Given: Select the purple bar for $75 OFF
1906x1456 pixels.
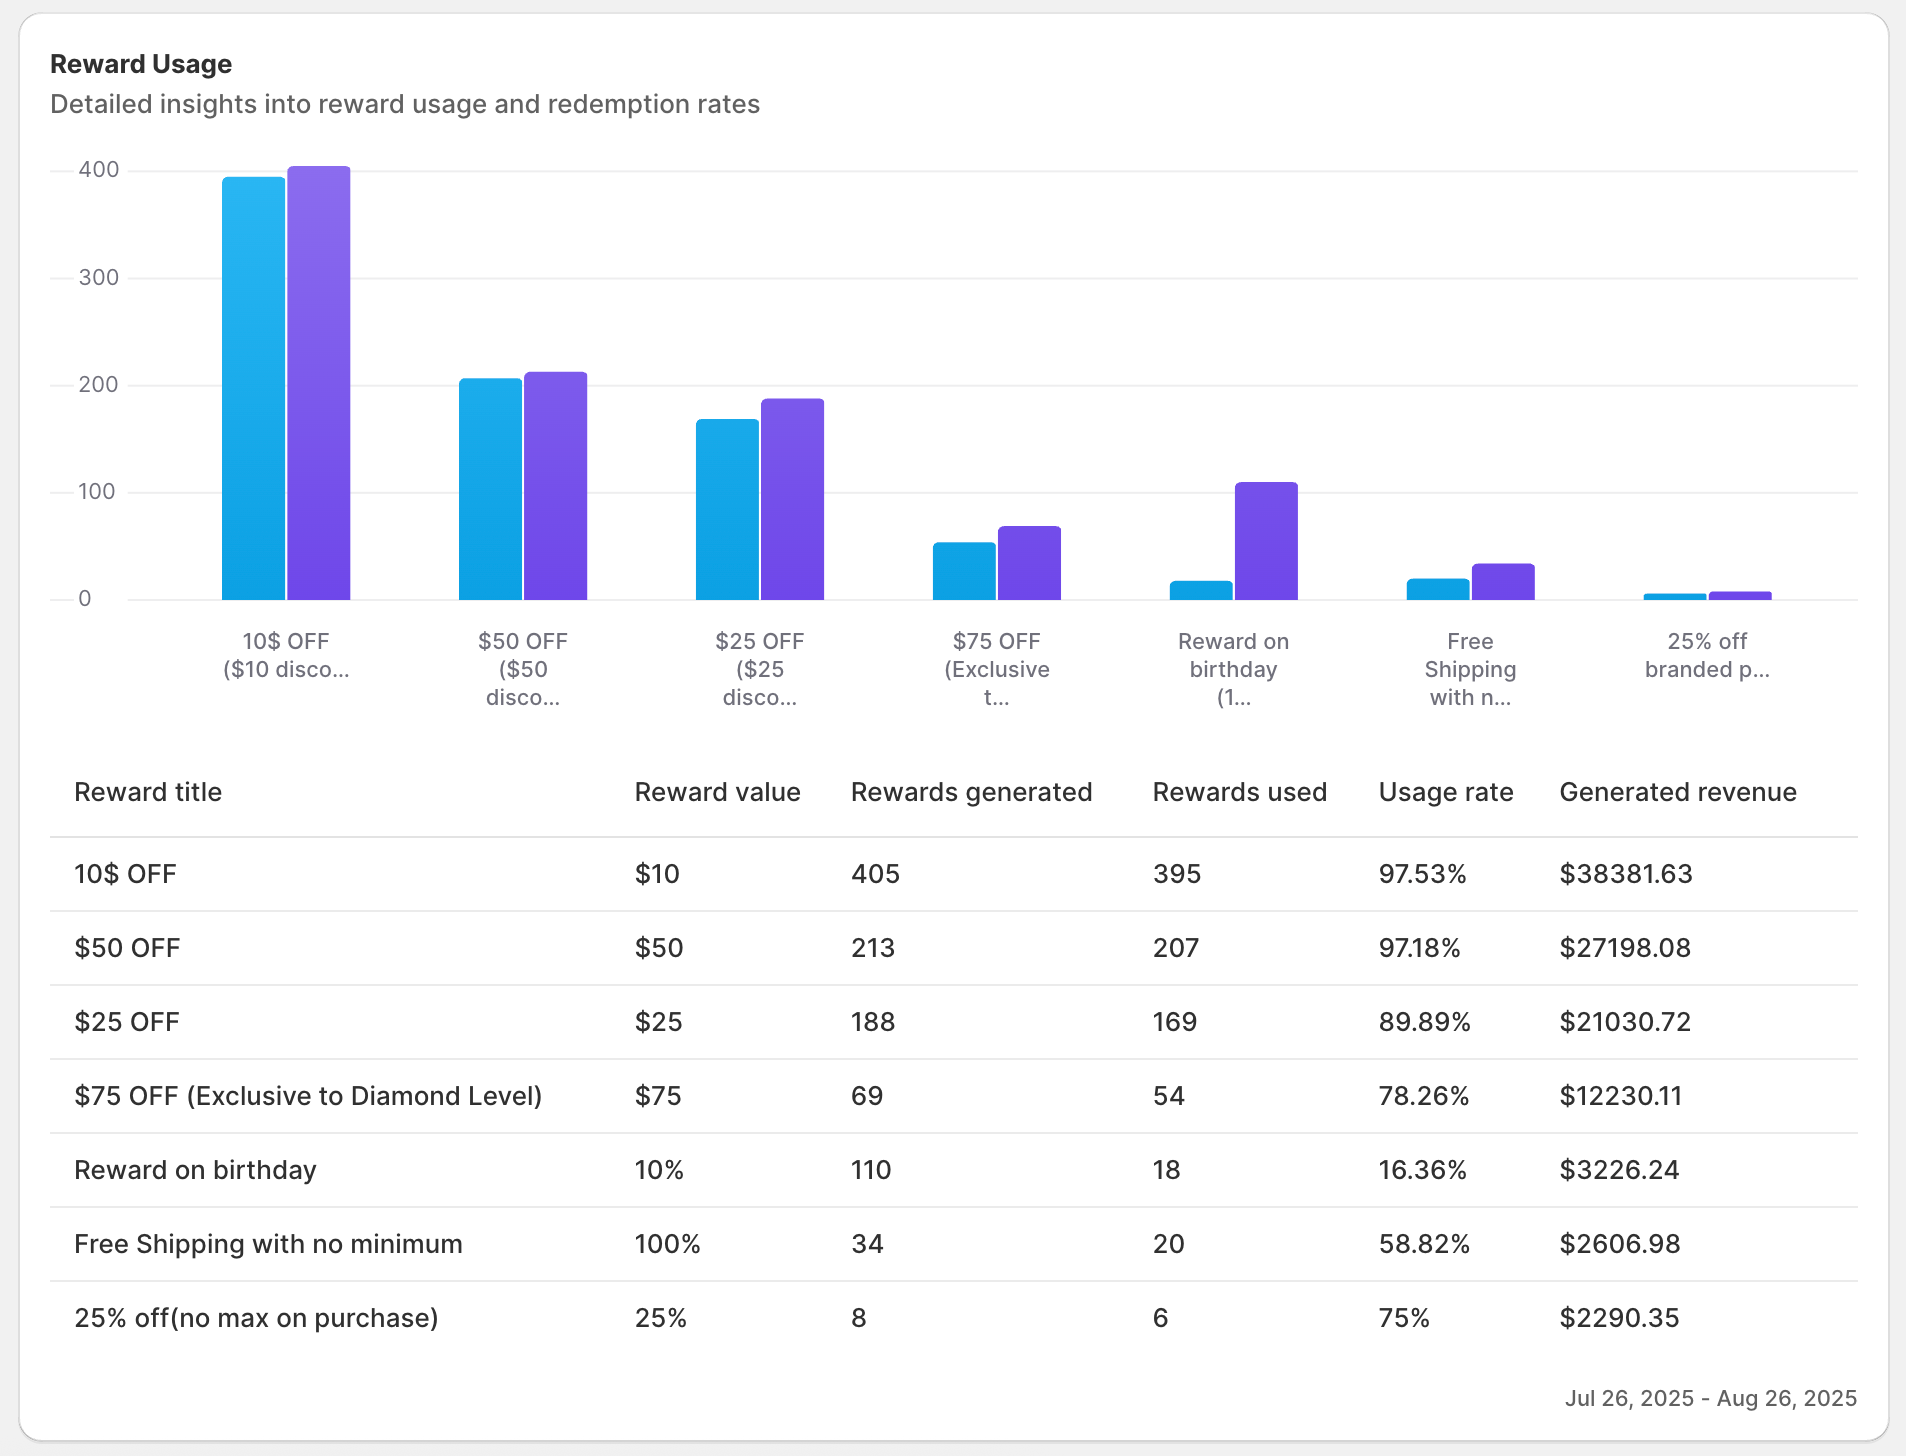Looking at the screenshot, I should click(1030, 563).
